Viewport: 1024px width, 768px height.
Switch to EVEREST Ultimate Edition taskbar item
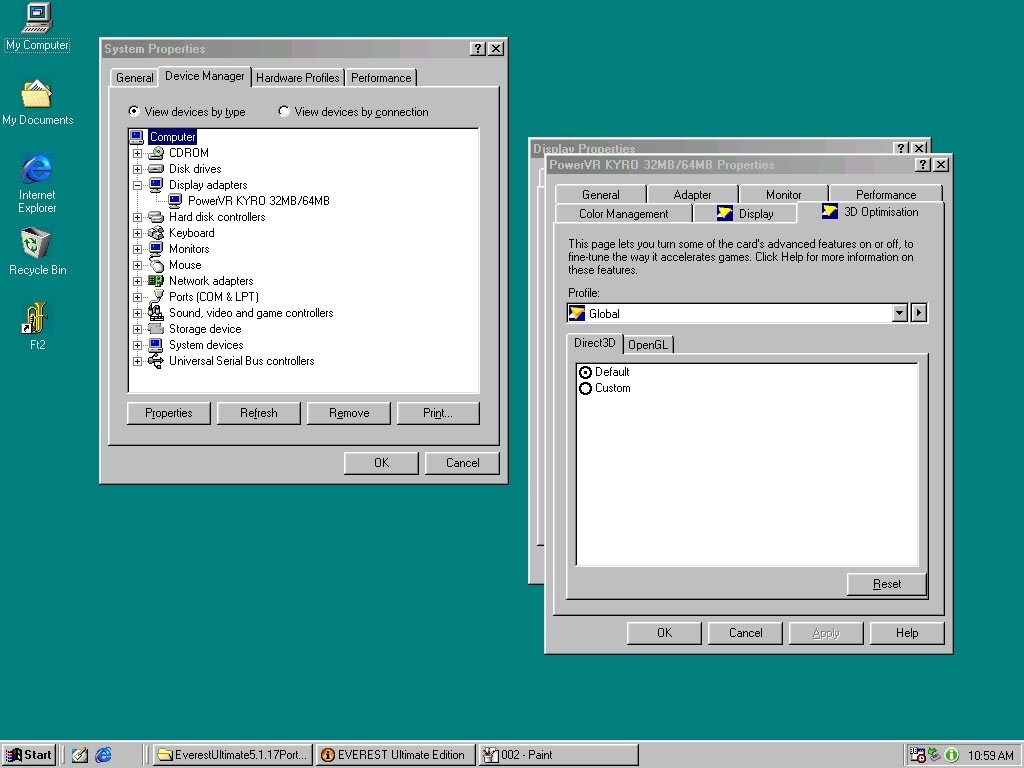397,755
